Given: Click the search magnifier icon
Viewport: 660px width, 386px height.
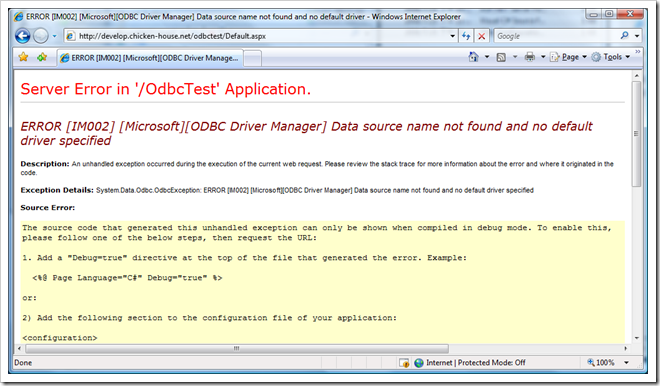Looking at the screenshot, I should pyautogui.click(x=625, y=36).
